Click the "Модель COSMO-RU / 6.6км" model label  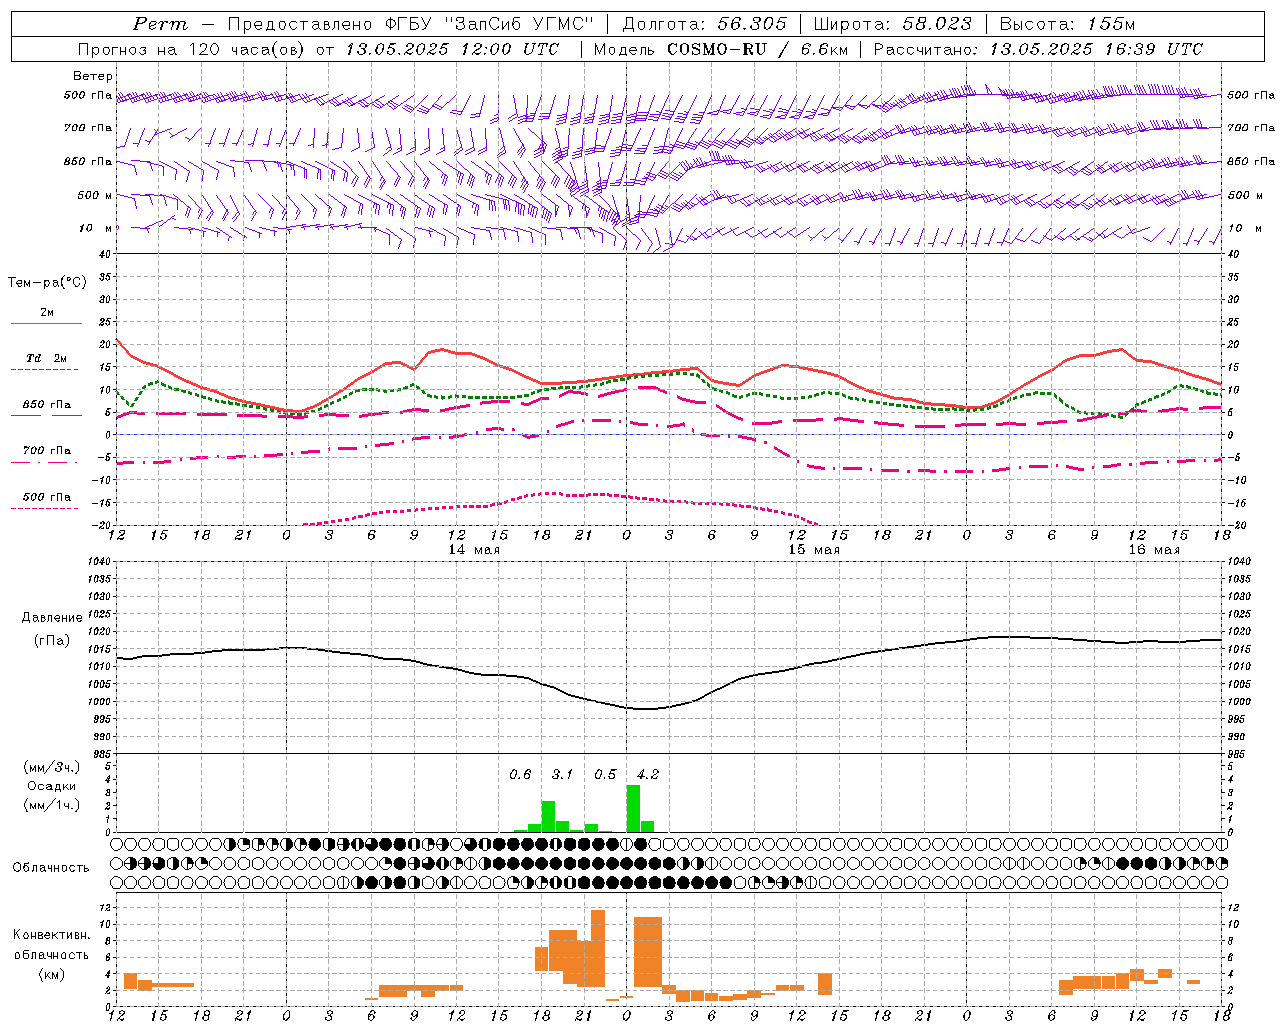pos(720,49)
